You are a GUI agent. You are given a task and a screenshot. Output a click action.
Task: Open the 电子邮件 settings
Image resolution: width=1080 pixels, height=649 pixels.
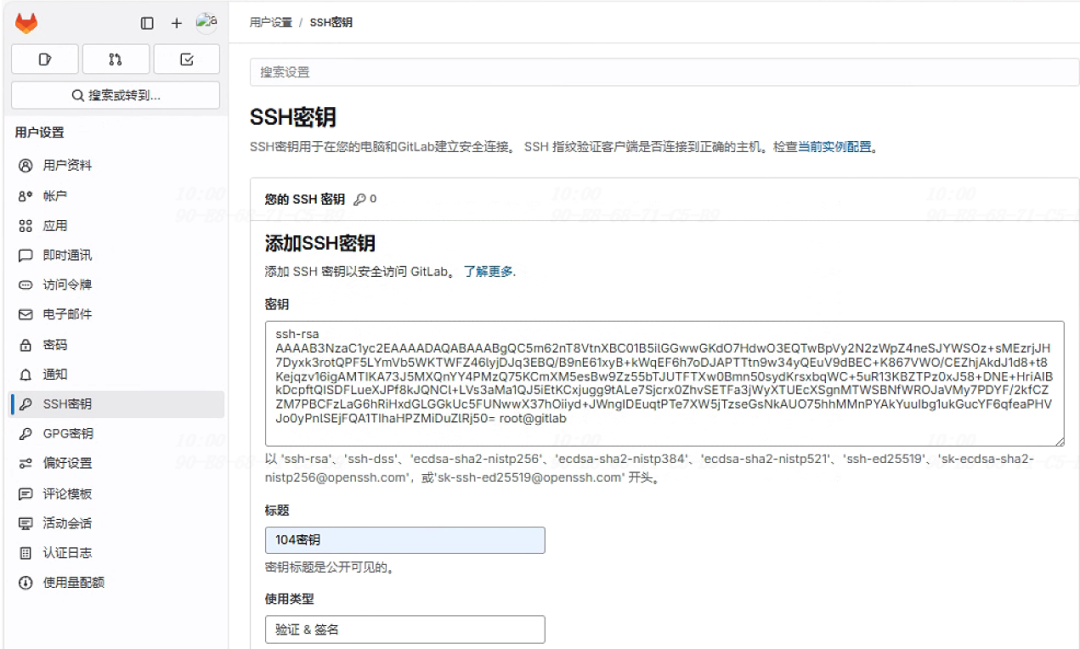click(67, 314)
